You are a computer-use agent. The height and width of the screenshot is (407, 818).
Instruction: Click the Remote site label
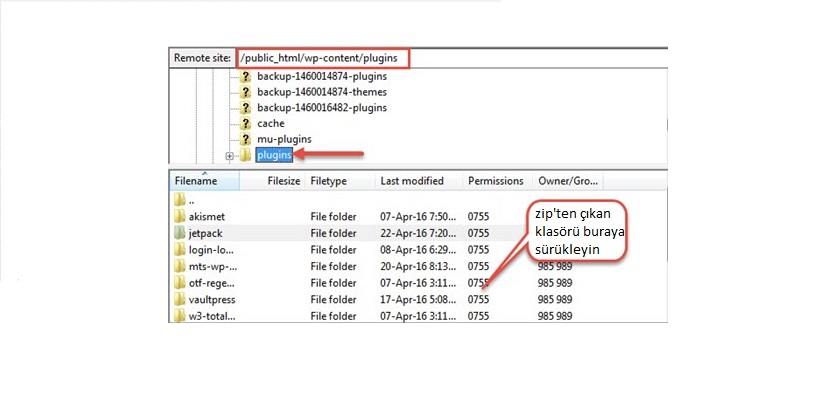tap(202, 58)
